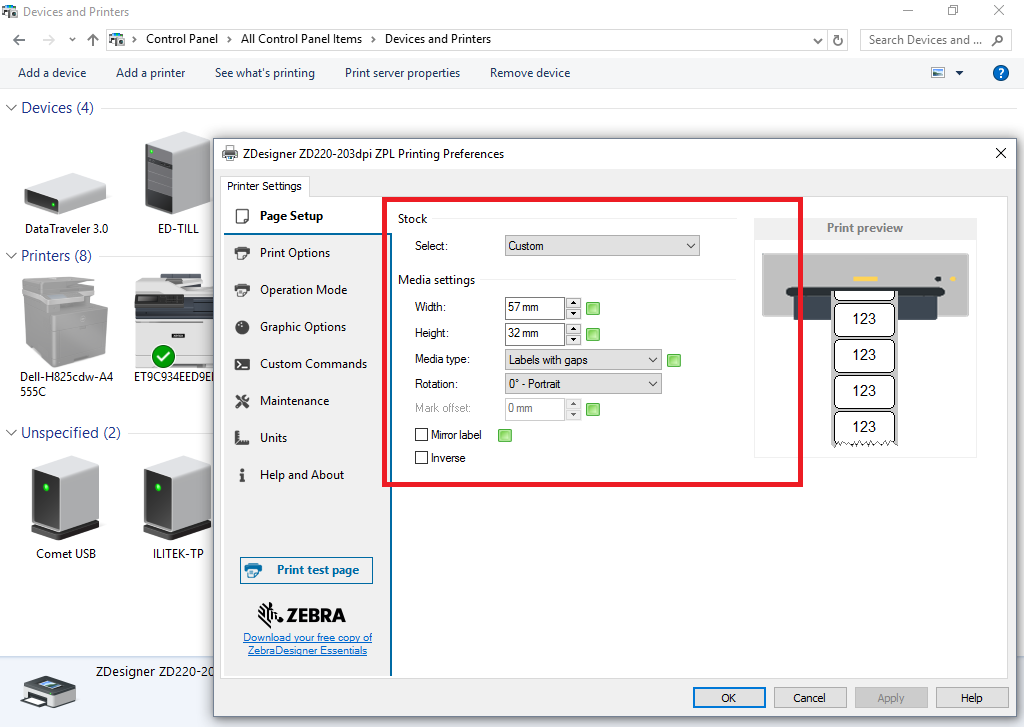Screen dimensions: 1024x727
Task: Open the Help and About section
Action: pos(301,475)
